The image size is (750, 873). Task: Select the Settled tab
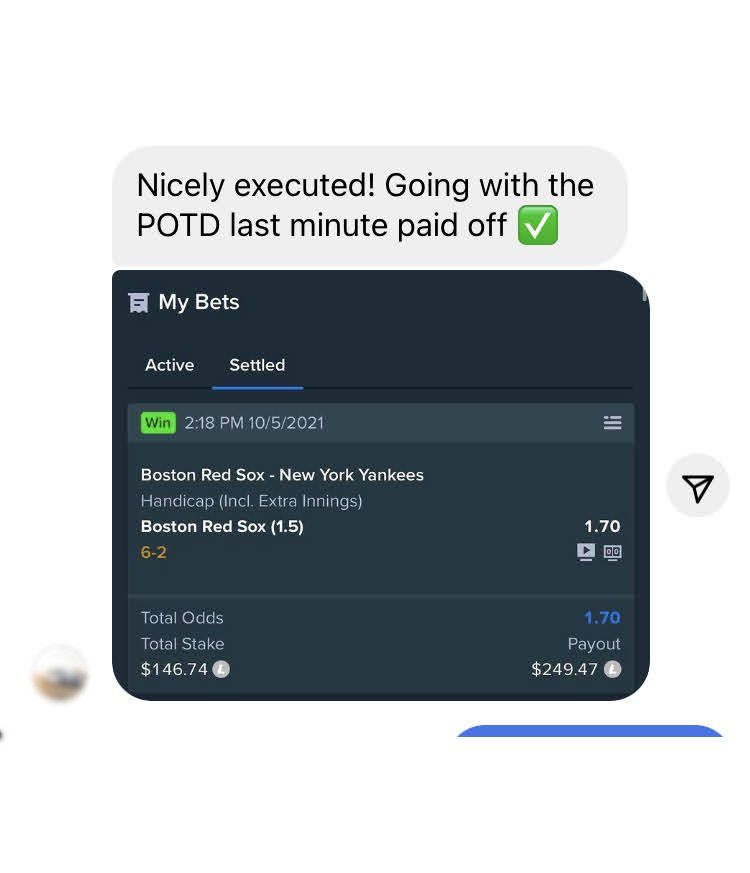[257, 365]
